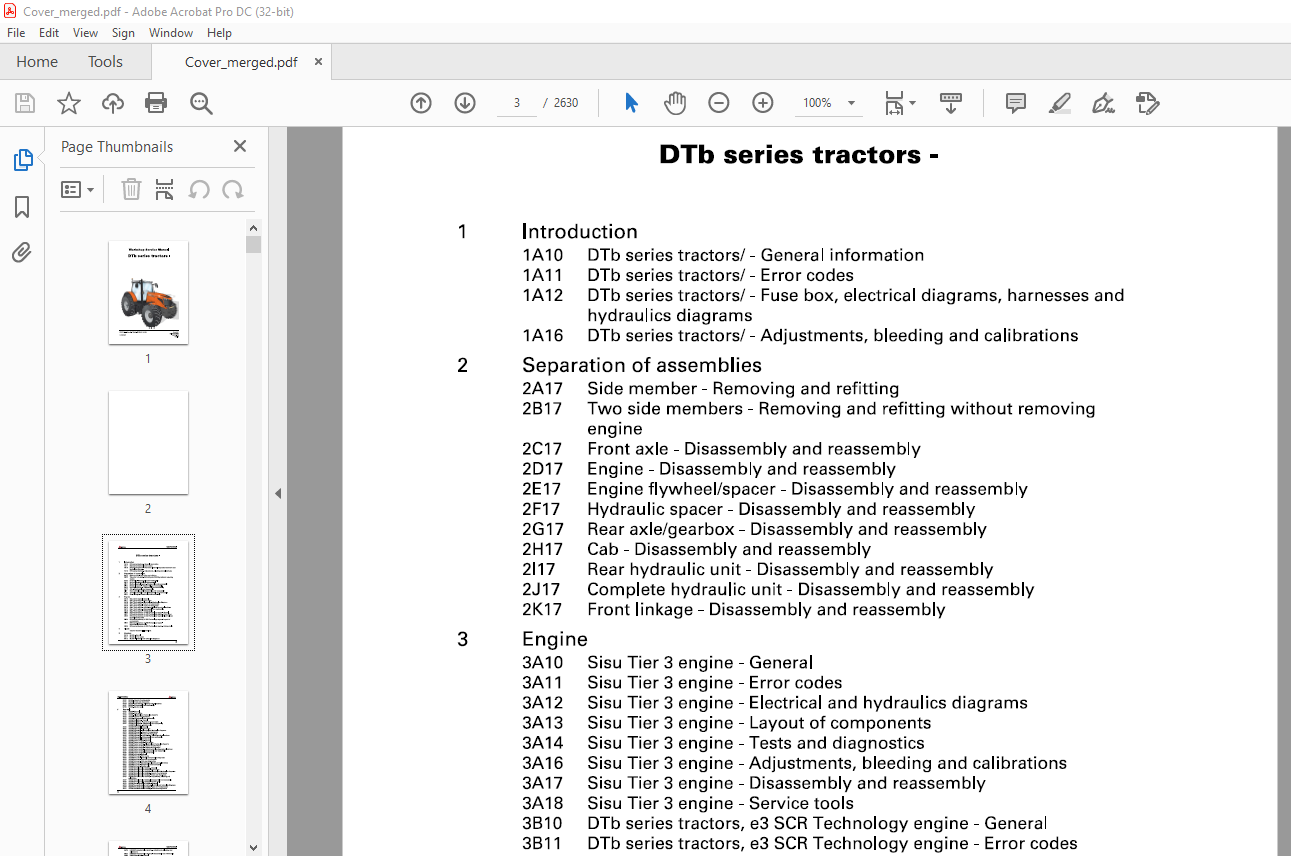The image size is (1291, 856).
Task: Open the View menu
Action: [x=85, y=33]
